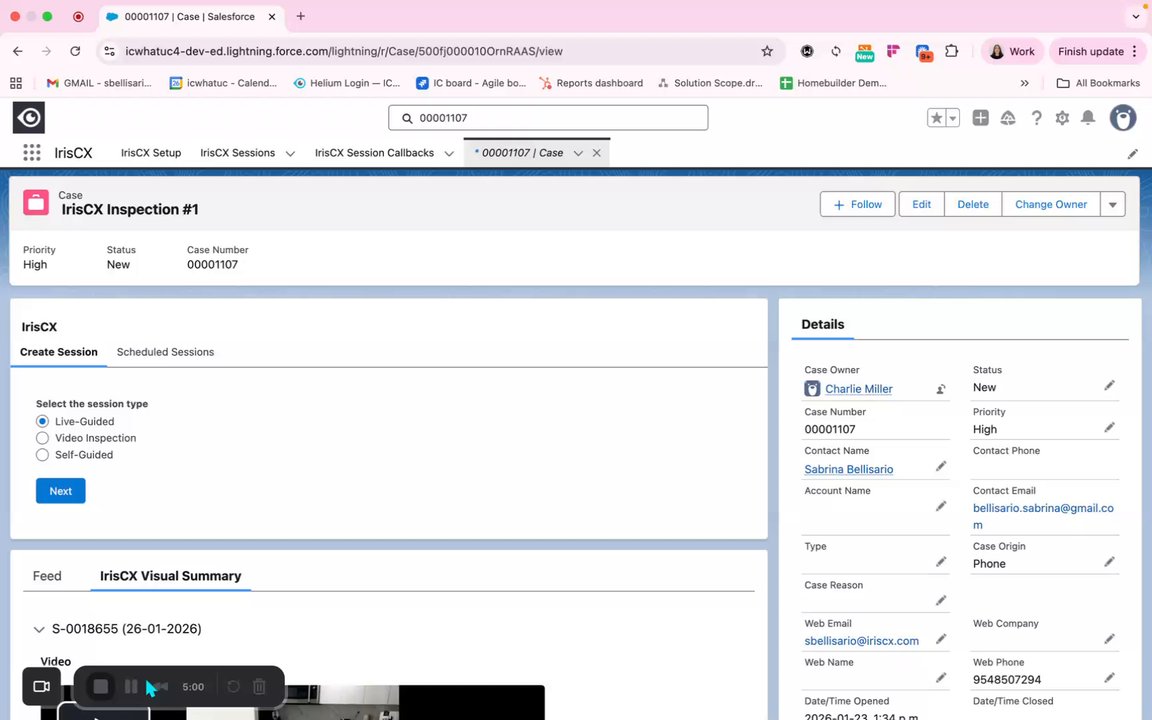
Task: Open the App Launcher grid icon
Action: click(x=32, y=153)
